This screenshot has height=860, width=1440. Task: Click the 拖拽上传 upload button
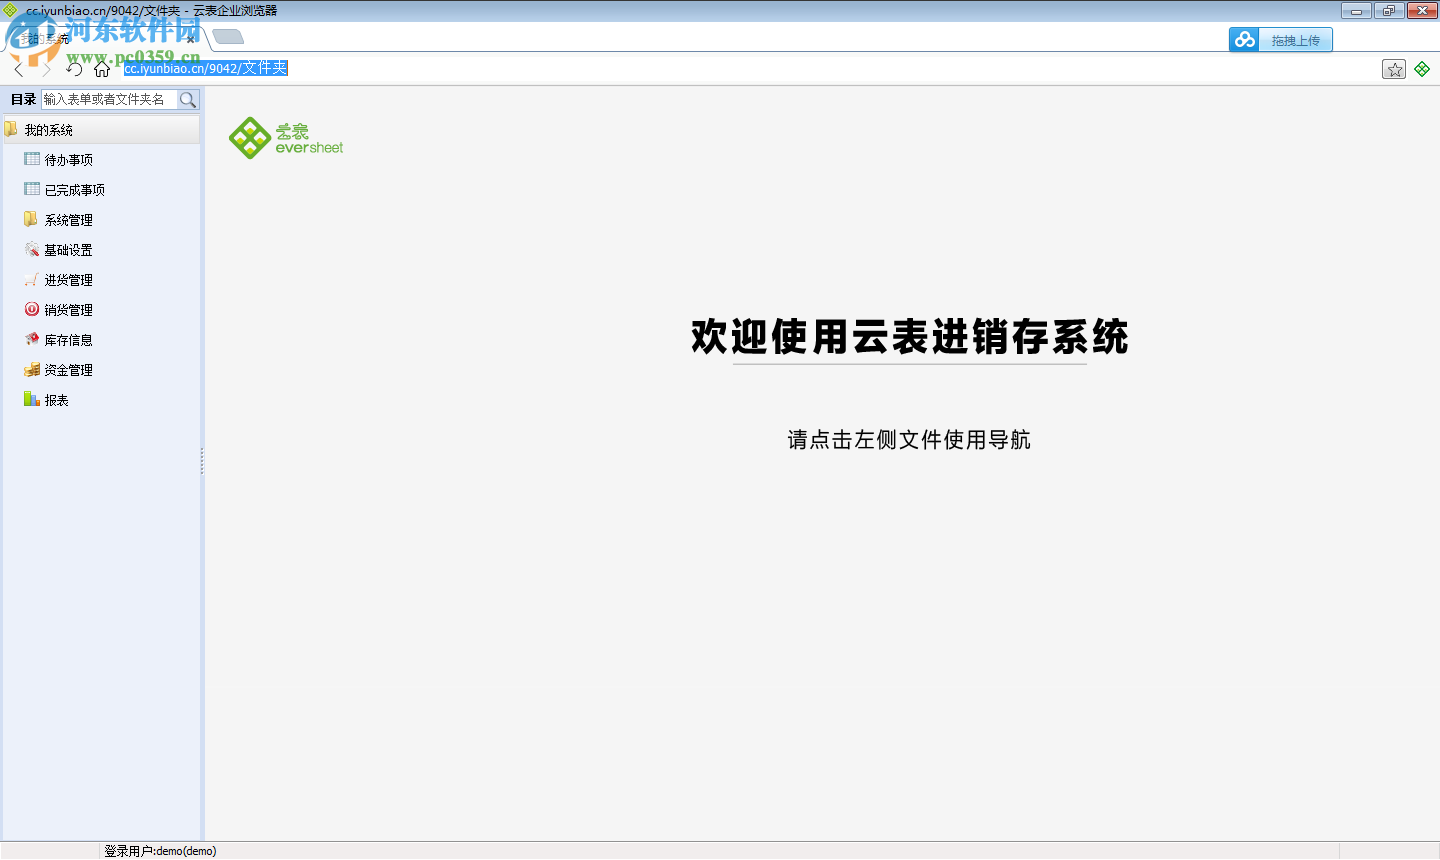click(x=1281, y=40)
